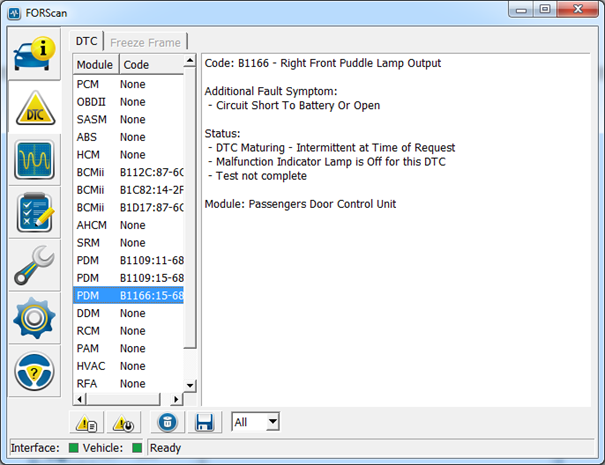The image size is (605, 465).
Task: Open the oscilloscope dashboard section
Action: pos(34,161)
